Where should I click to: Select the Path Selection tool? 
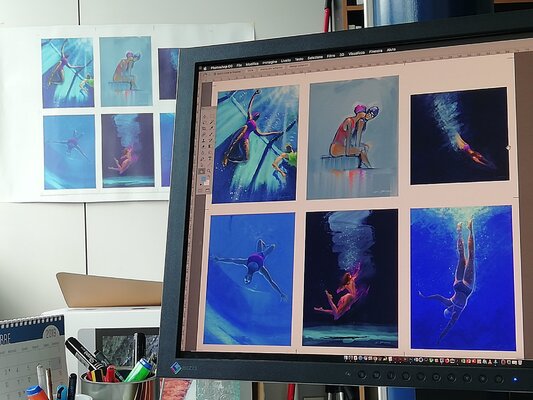click(202, 165)
